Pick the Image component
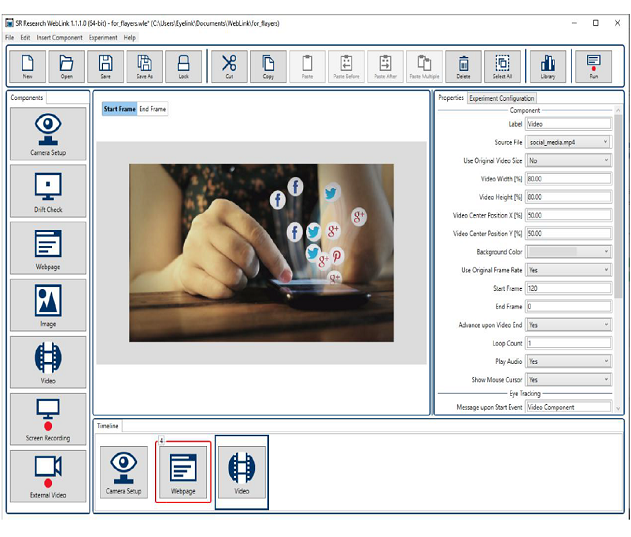The width and height of the screenshot is (631, 537). pyautogui.click(x=48, y=305)
